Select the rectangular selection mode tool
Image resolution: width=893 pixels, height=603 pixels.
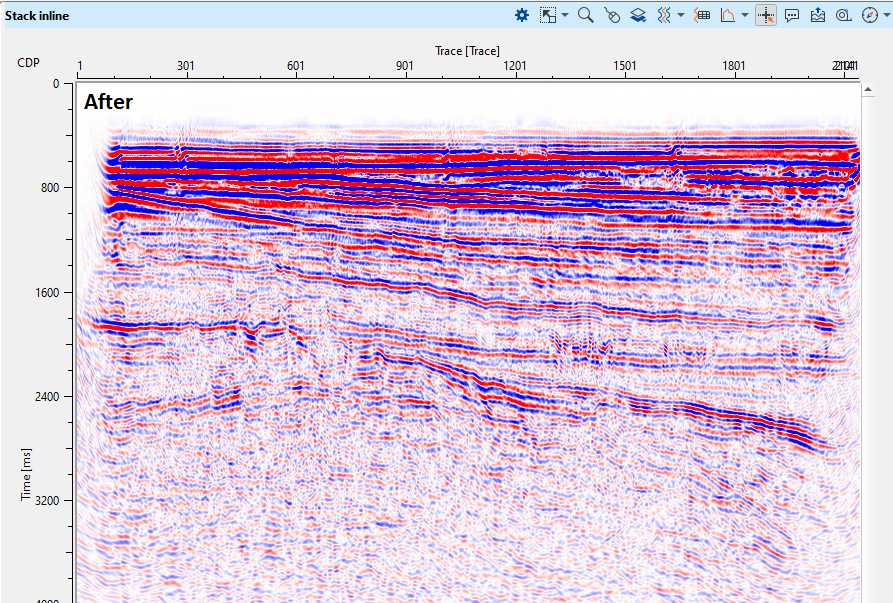coord(547,15)
